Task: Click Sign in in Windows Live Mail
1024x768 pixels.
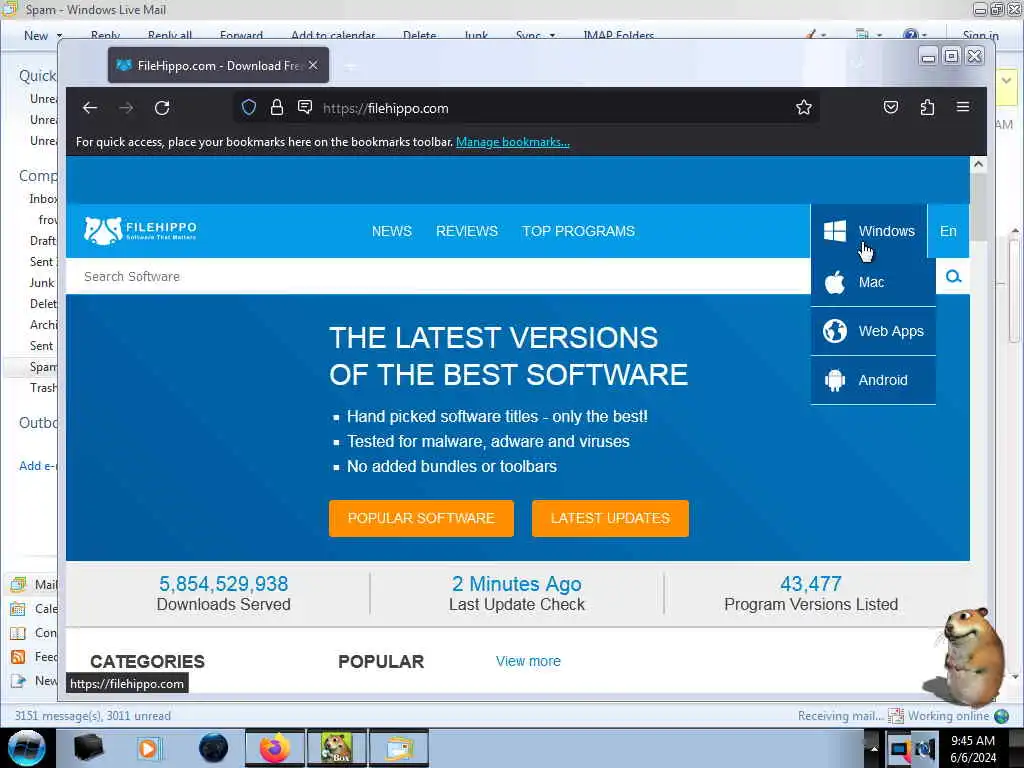Action: point(980,36)
